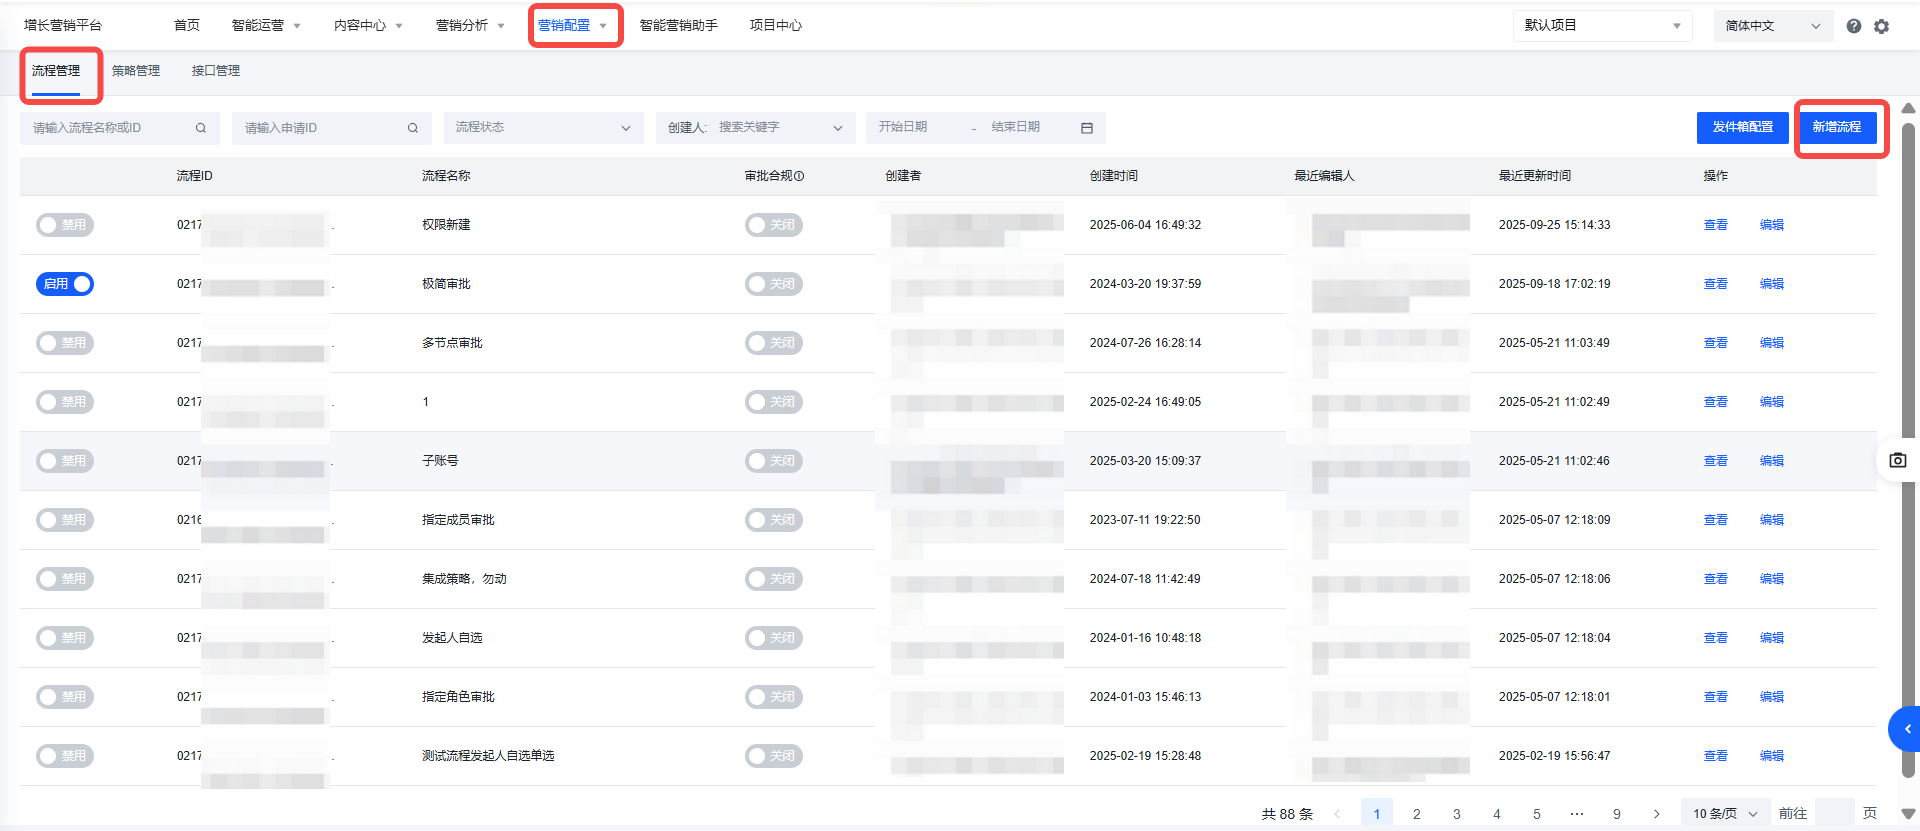Open the calendar icon in date range
This screenshot has width=1920, height=831.
click(1087, 128)
